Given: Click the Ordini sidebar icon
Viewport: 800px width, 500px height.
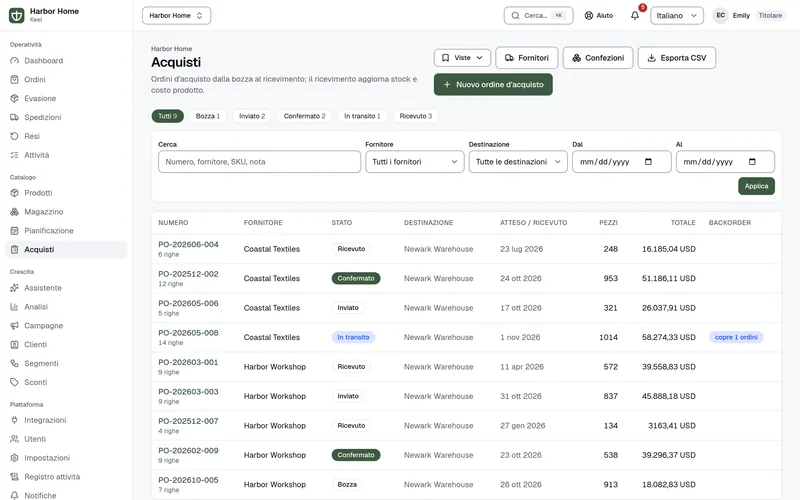Looking at the screenshot, I should tap(14, 80).
